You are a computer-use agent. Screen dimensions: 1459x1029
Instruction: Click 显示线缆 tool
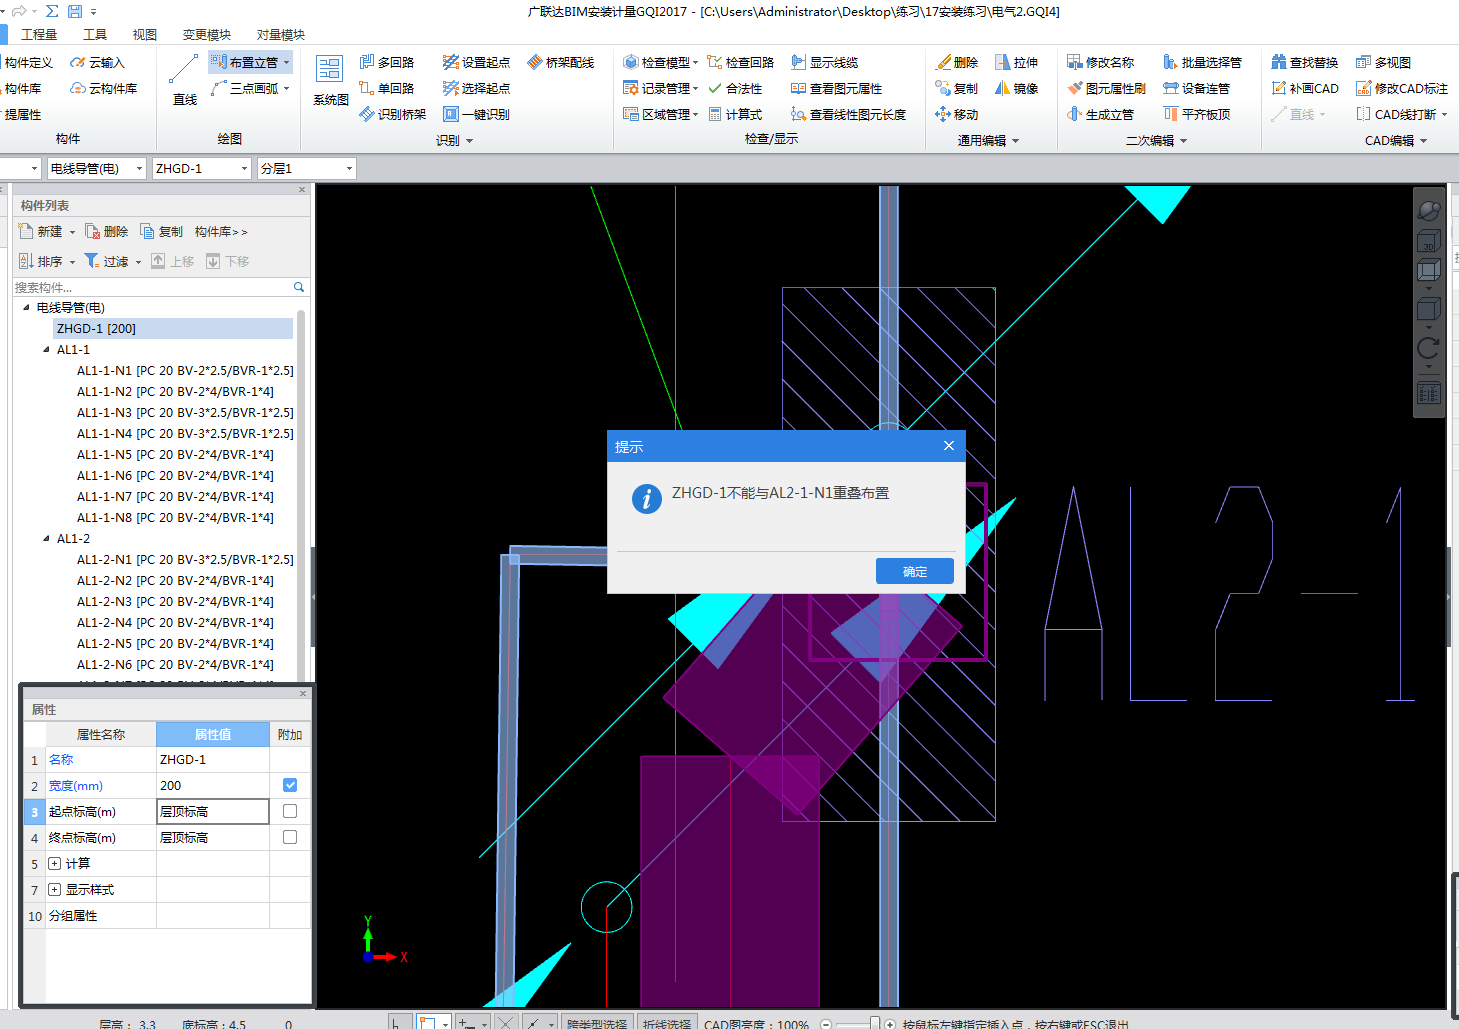(x=825, y=62)
